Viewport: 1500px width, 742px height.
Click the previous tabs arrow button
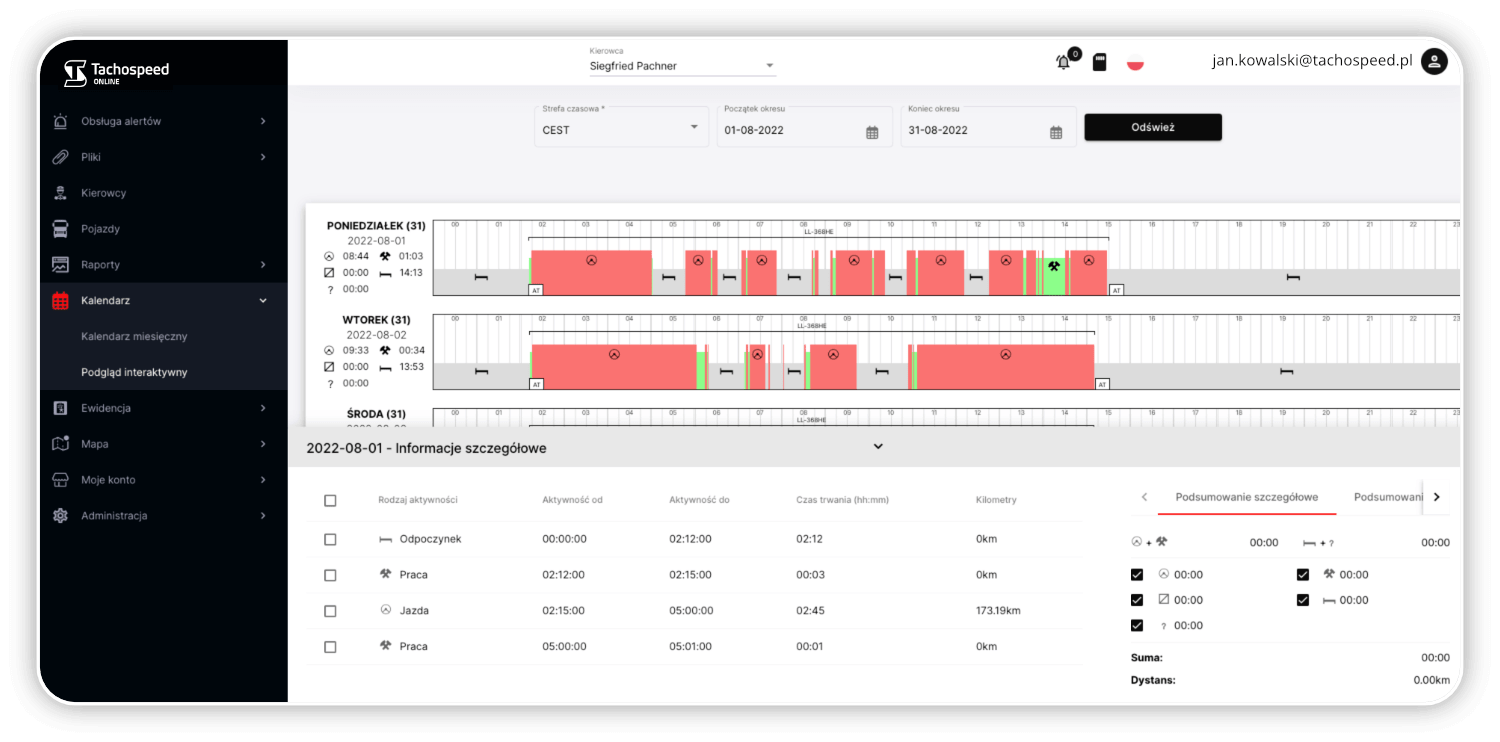tap(1144, 497)
